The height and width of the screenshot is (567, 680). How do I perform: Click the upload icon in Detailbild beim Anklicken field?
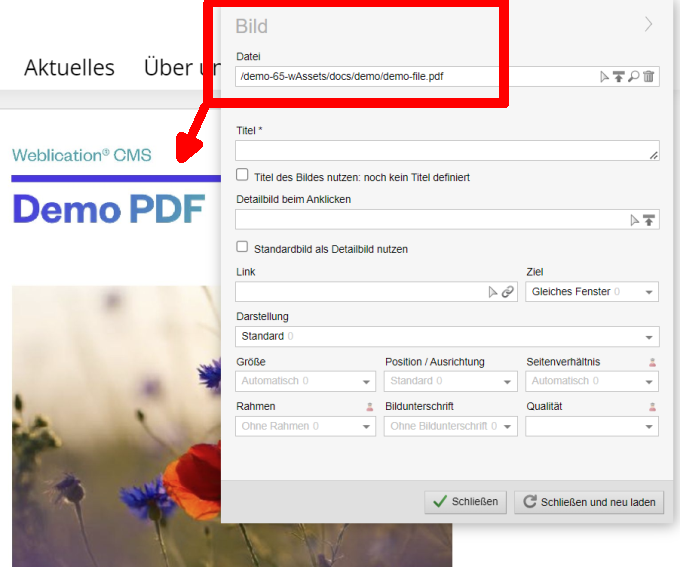coord(649,220)
